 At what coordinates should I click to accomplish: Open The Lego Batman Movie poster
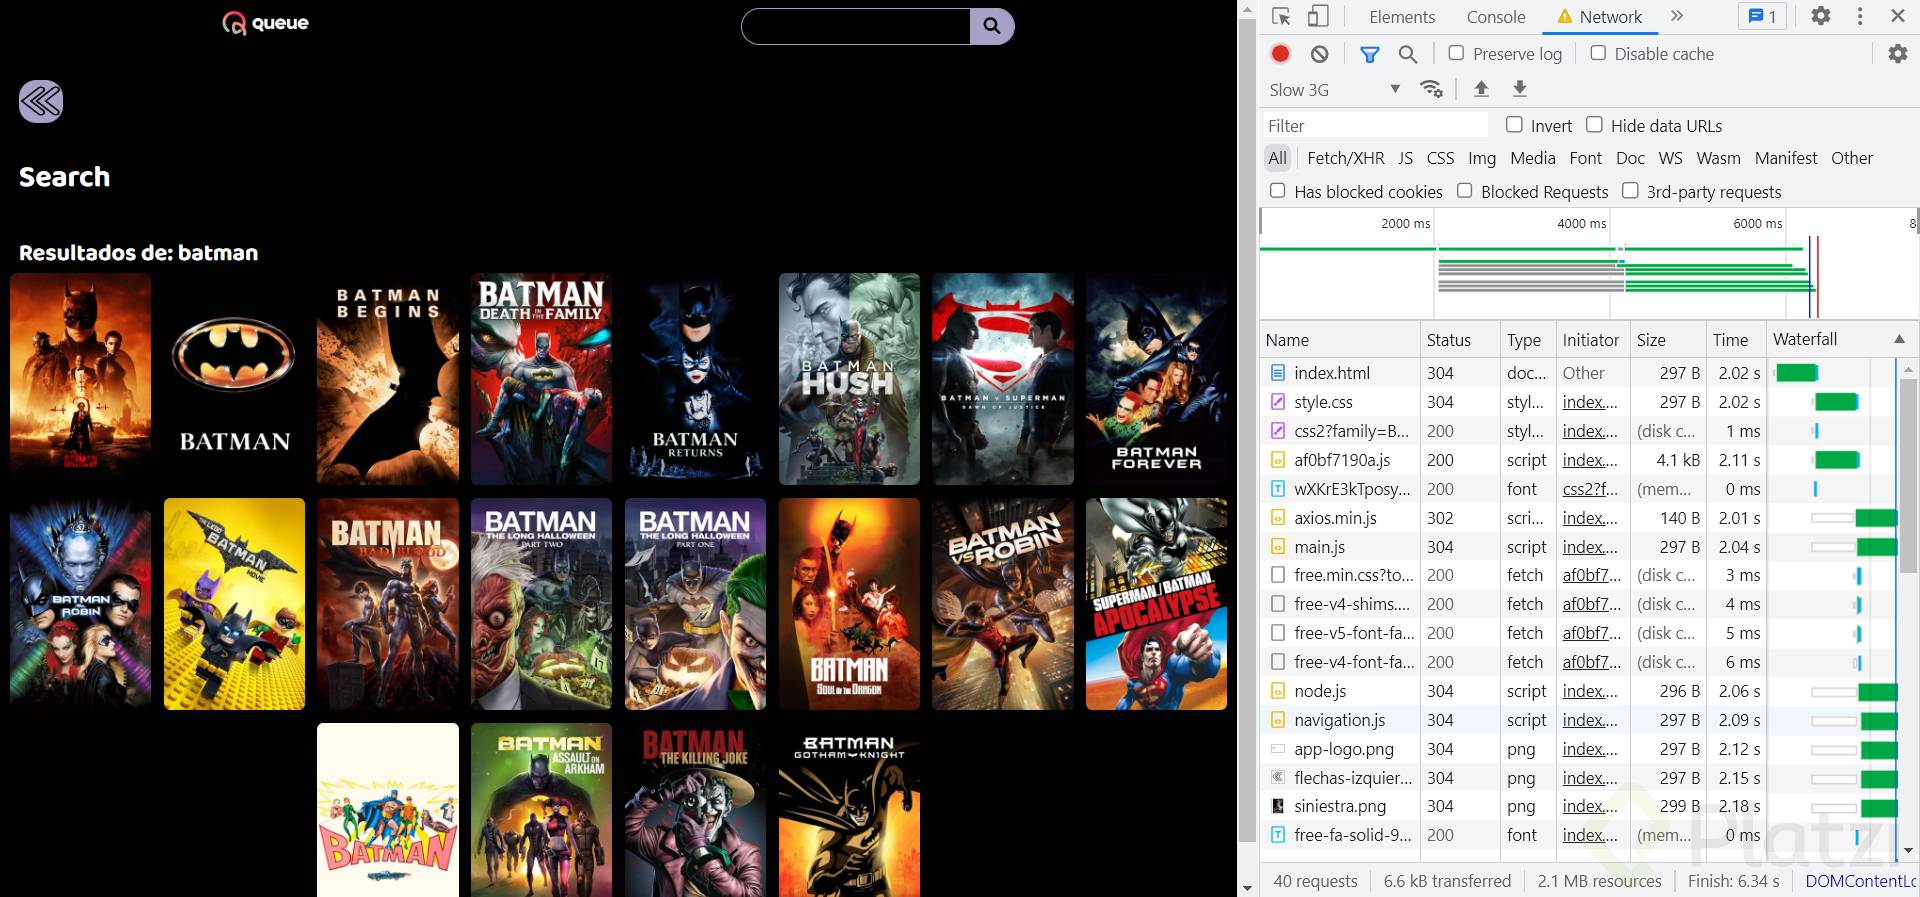[x=234, y=604]
